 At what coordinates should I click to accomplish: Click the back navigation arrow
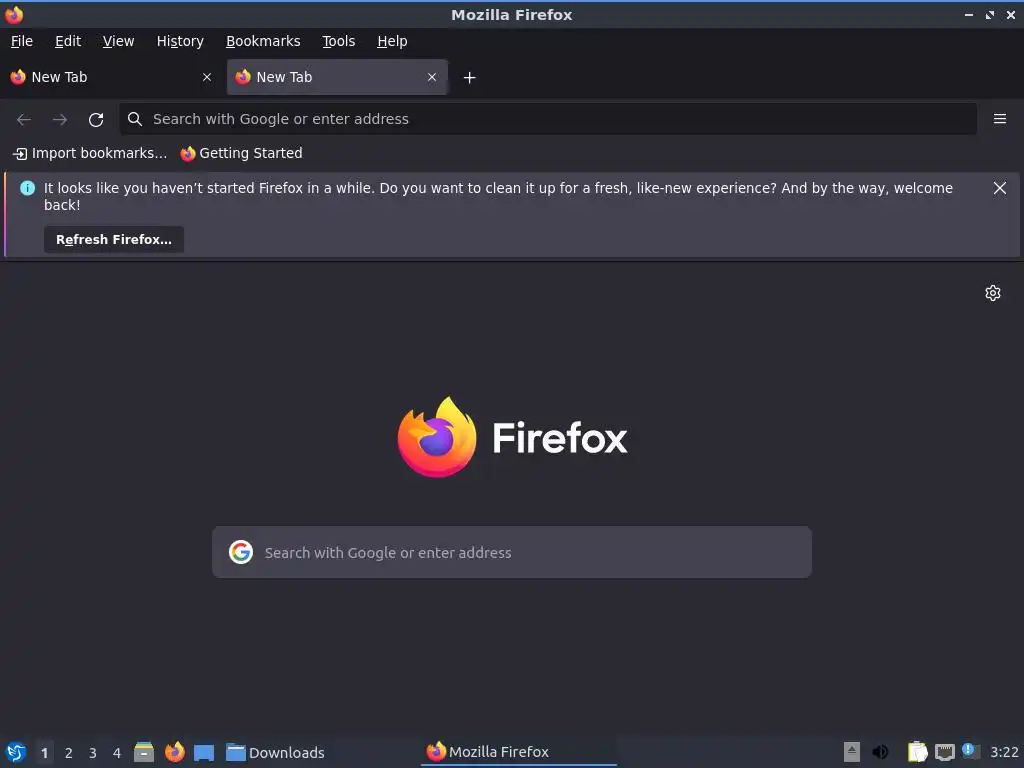click(24, 120)
